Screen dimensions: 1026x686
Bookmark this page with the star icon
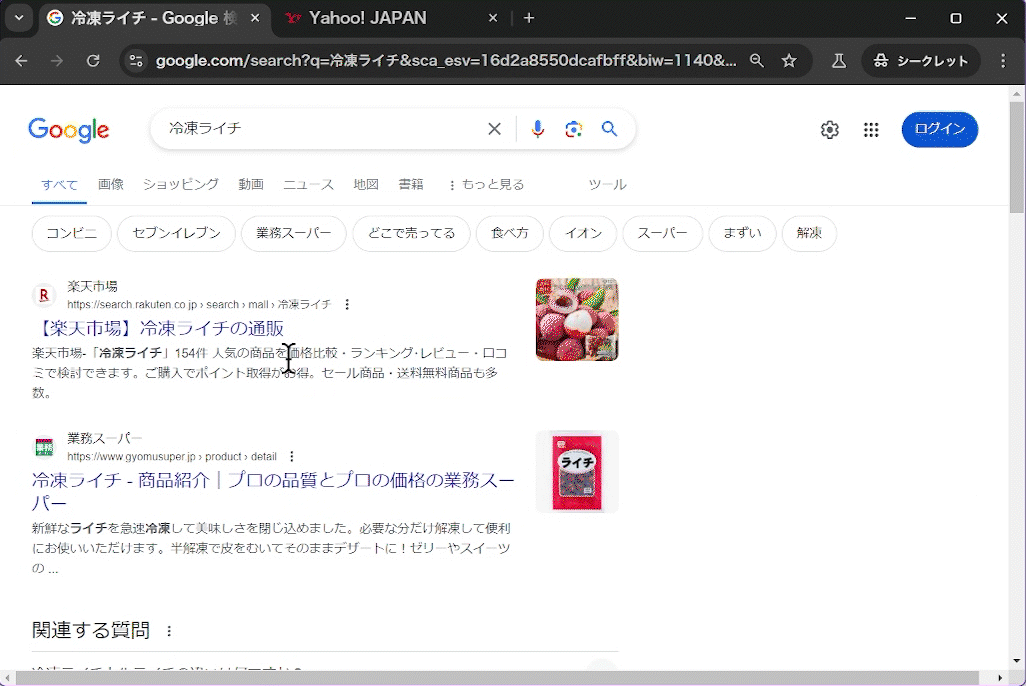tap(789, 61)
